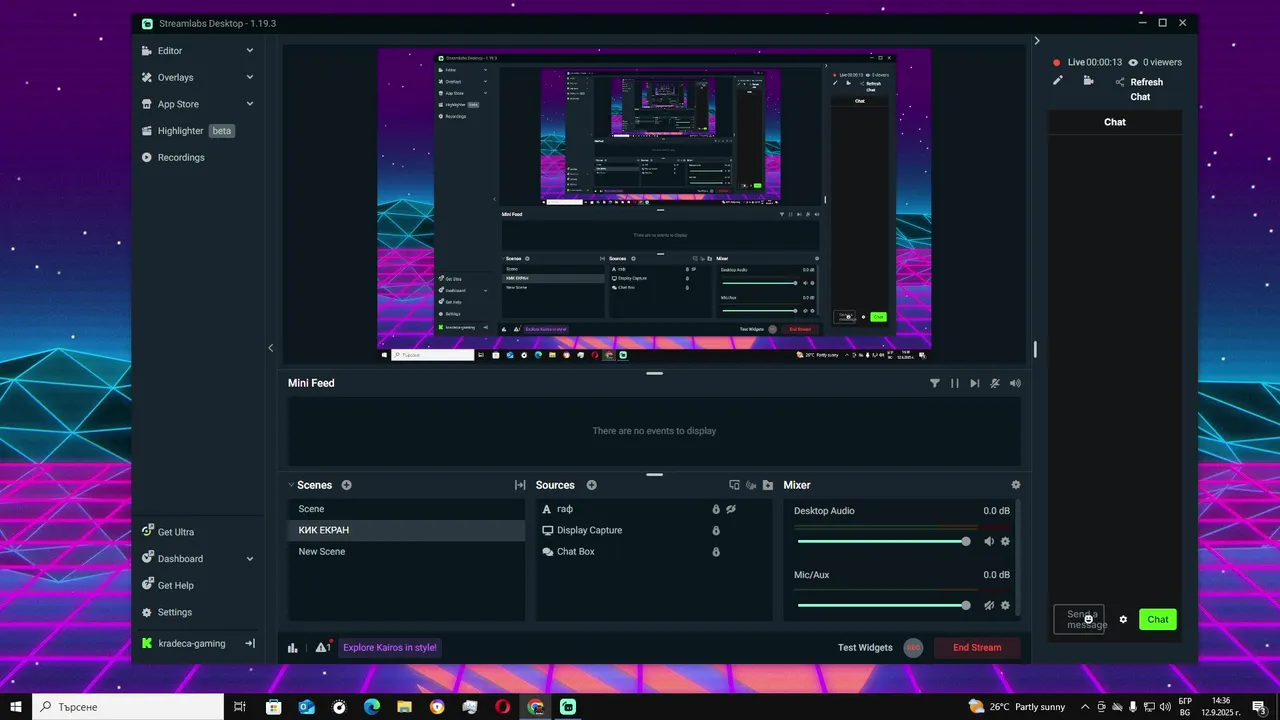Collapse the left sidebar with arrow
This screenshot has width=1280, height=720.
pyautogui.click(x=270, y=348)
